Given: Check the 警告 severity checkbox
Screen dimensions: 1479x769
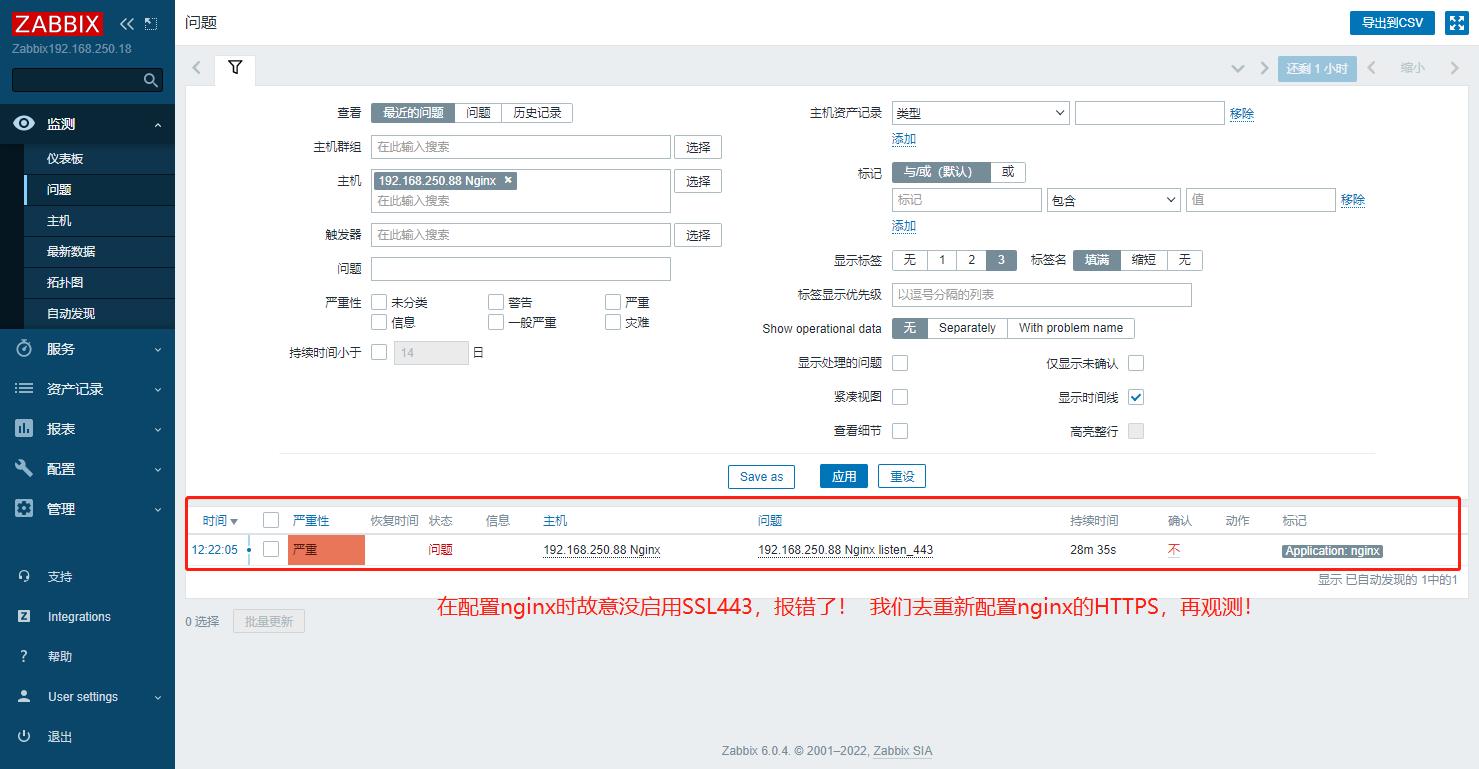Looking at the screenshot, I should [x=496, y=302].
